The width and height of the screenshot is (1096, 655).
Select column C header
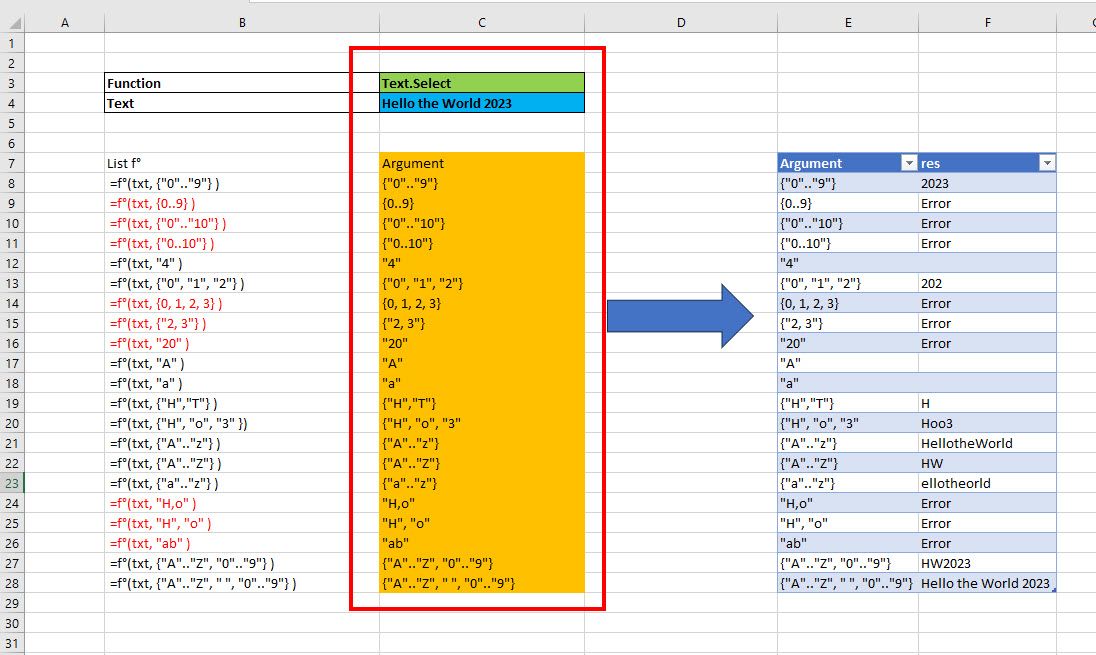(x=482, y=22)
